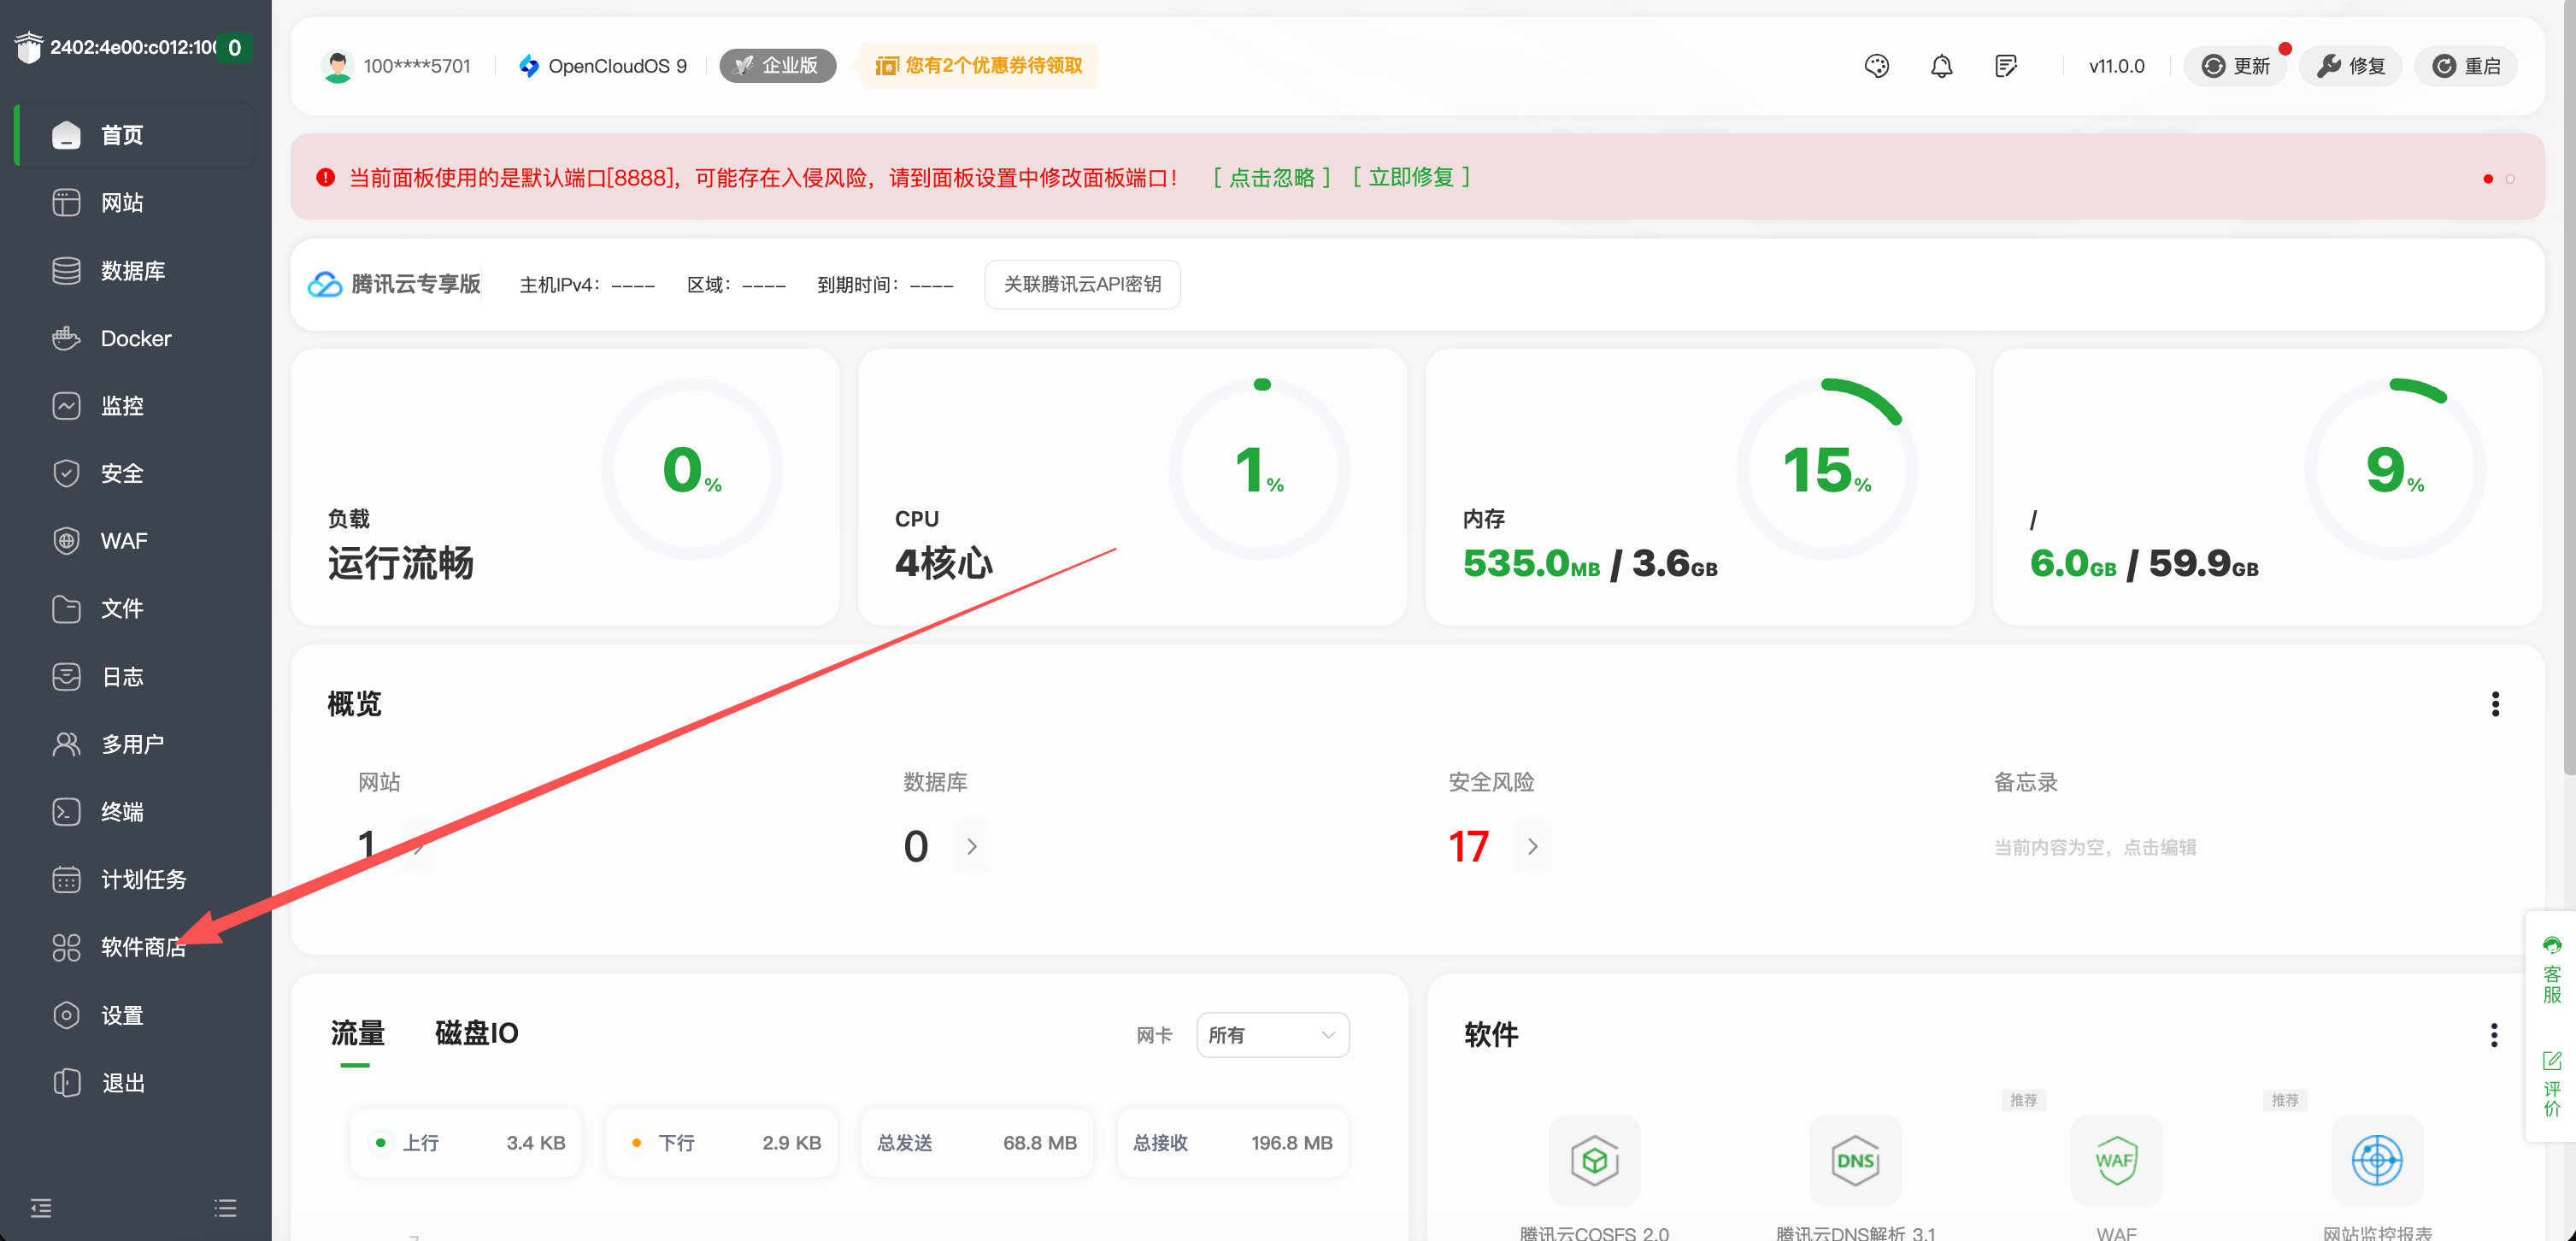Screen dimensions: 2576x1241
Task: Click the 关联腾讯云API密钥 button
Action: (x=1082, y=284)
